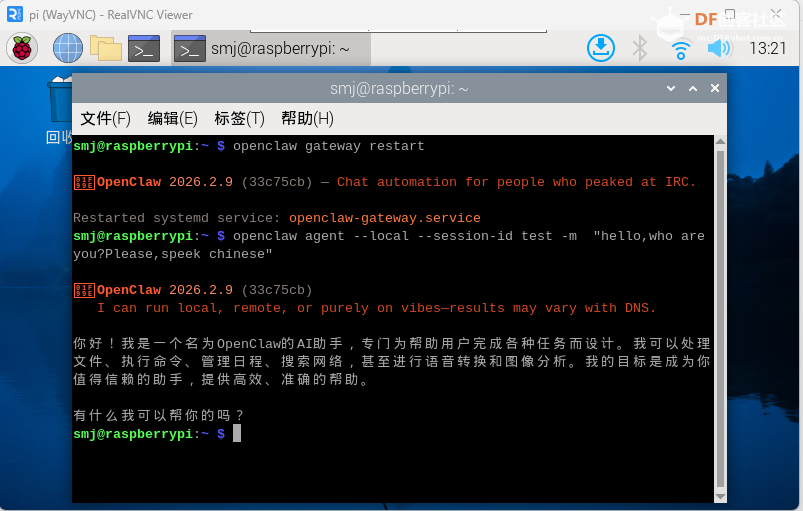803x511 pixels.
Task: Open the Raspberry Pi main menu
Action: coord(22,49)
